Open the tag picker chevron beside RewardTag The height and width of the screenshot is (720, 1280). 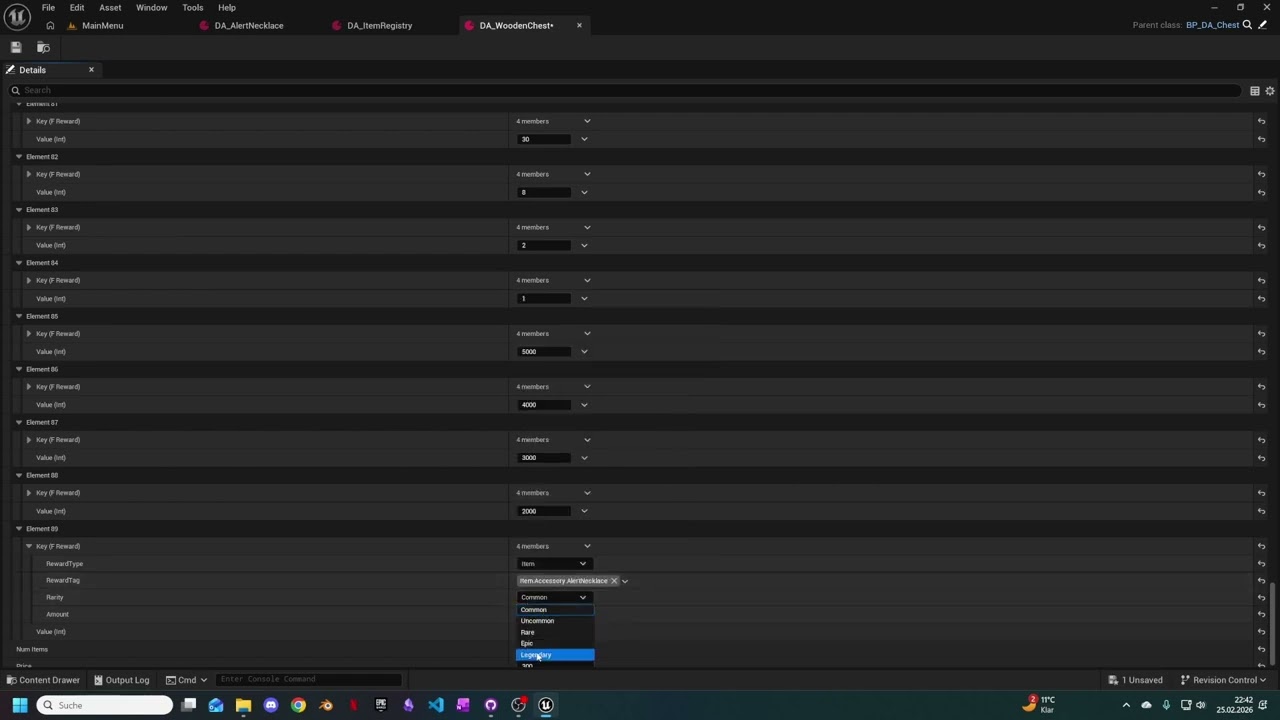[625, 581]
